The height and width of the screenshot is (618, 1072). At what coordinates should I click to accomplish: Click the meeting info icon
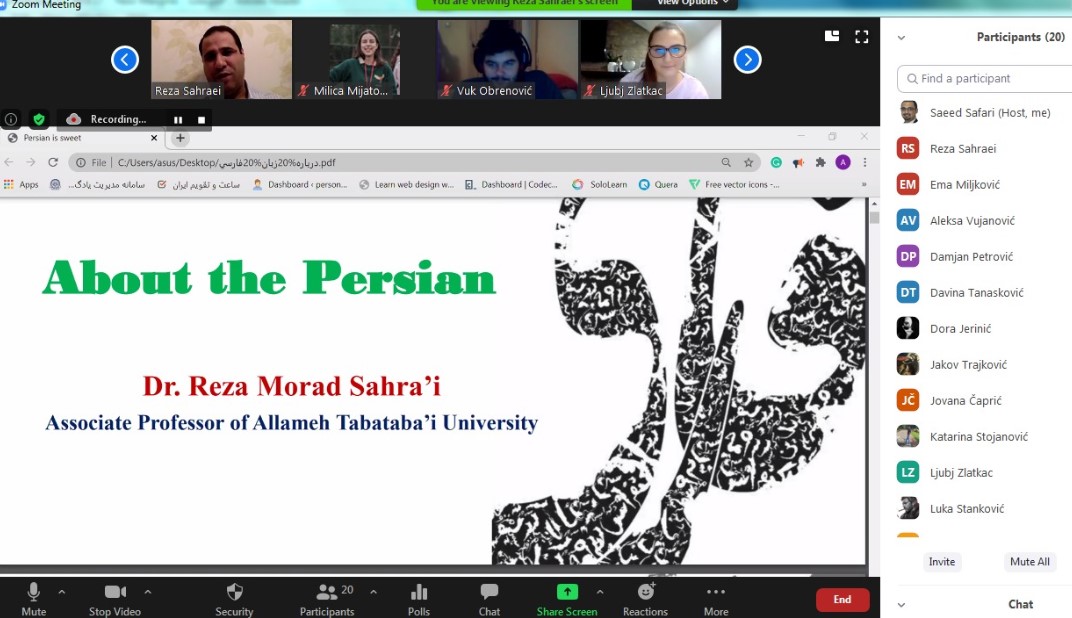coord(11,119)
